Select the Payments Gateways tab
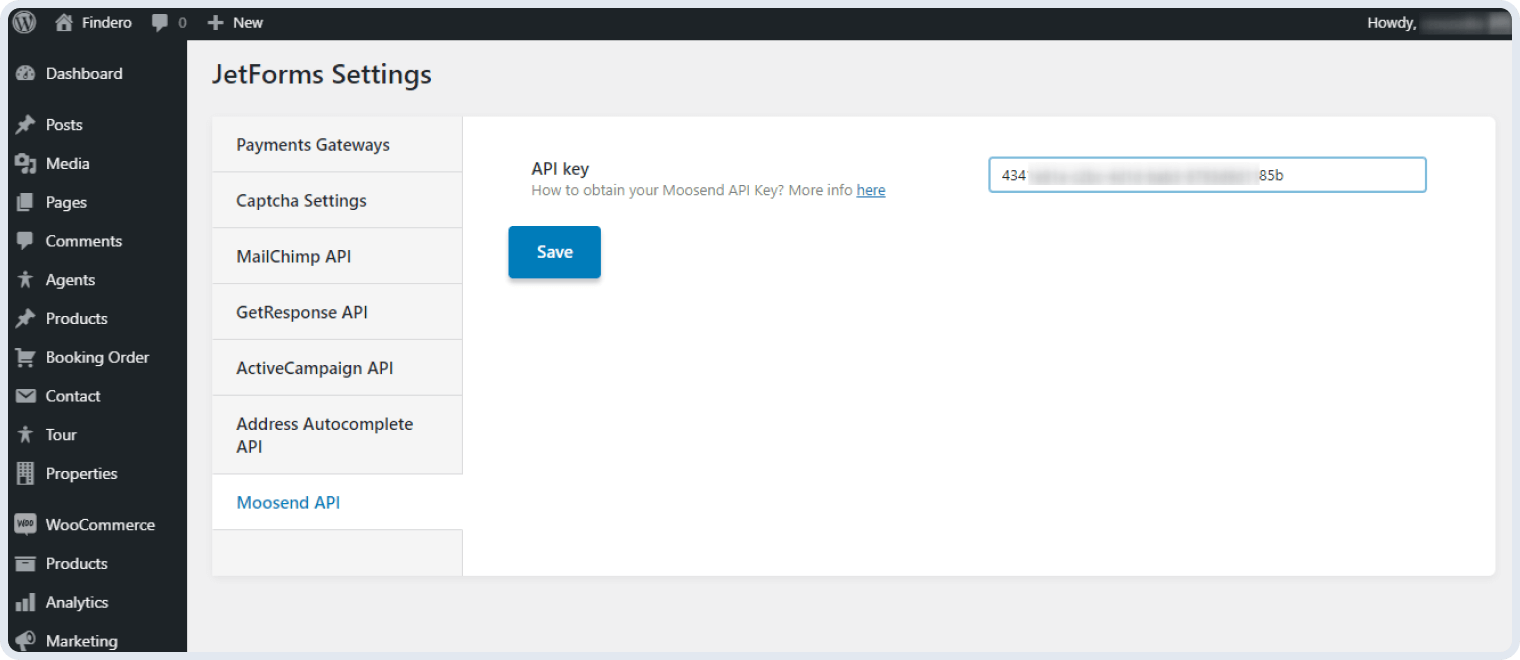This screenshot has height=660, width=1520. 312,144
